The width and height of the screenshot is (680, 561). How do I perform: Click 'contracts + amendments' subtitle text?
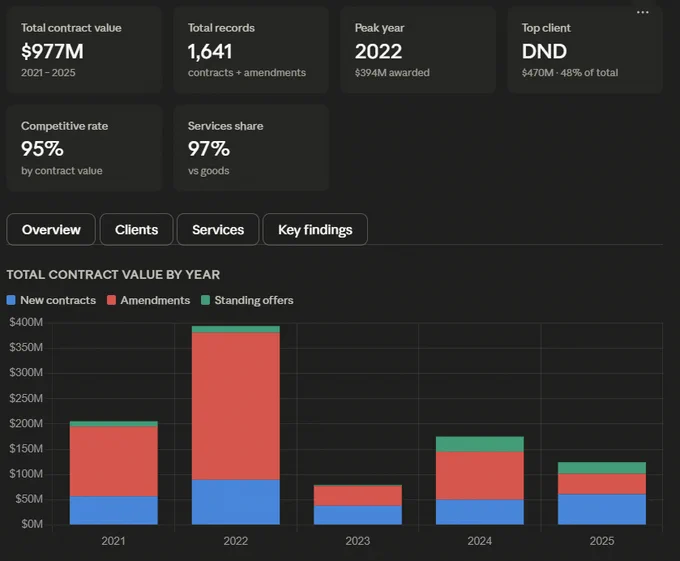[x=247, y=72]
